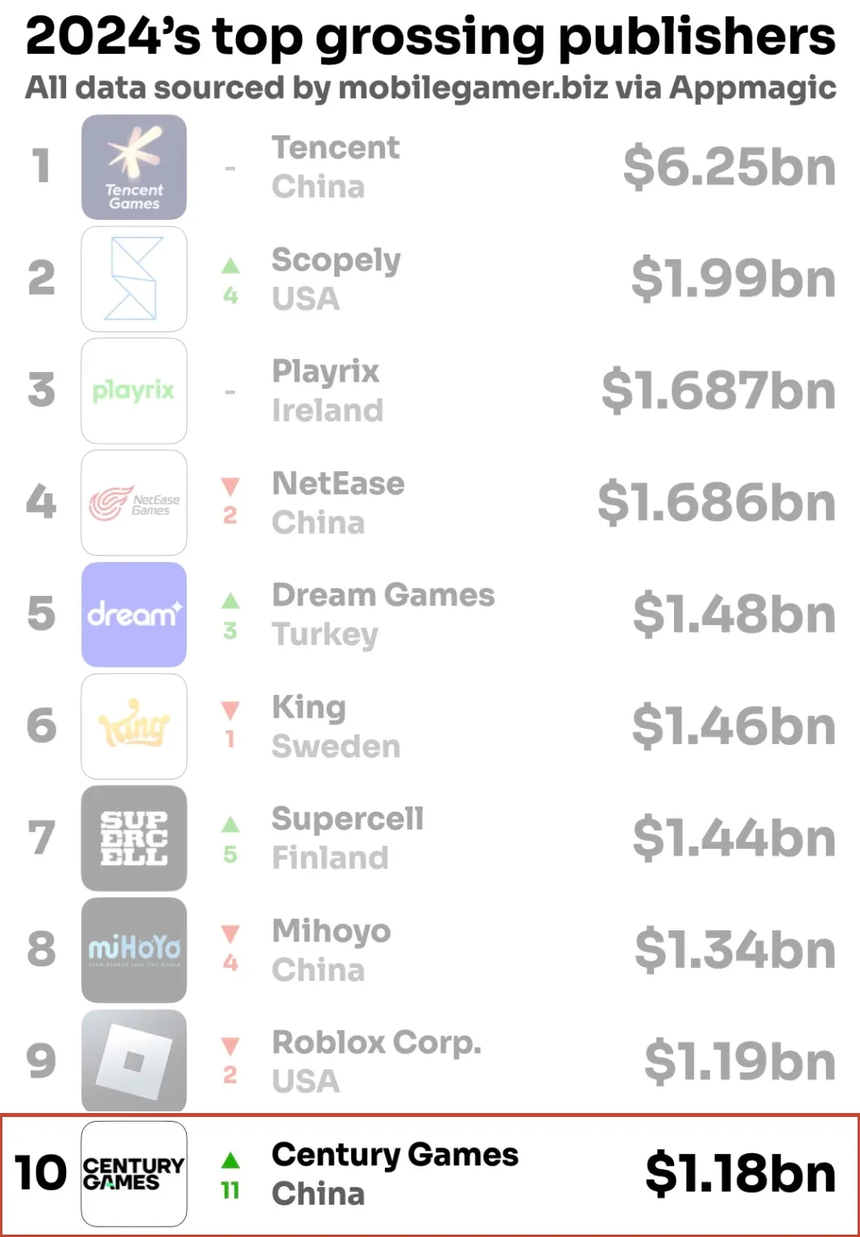
Task: Click the 2024's top grossing publishers title
Action: tap(430, 38)
